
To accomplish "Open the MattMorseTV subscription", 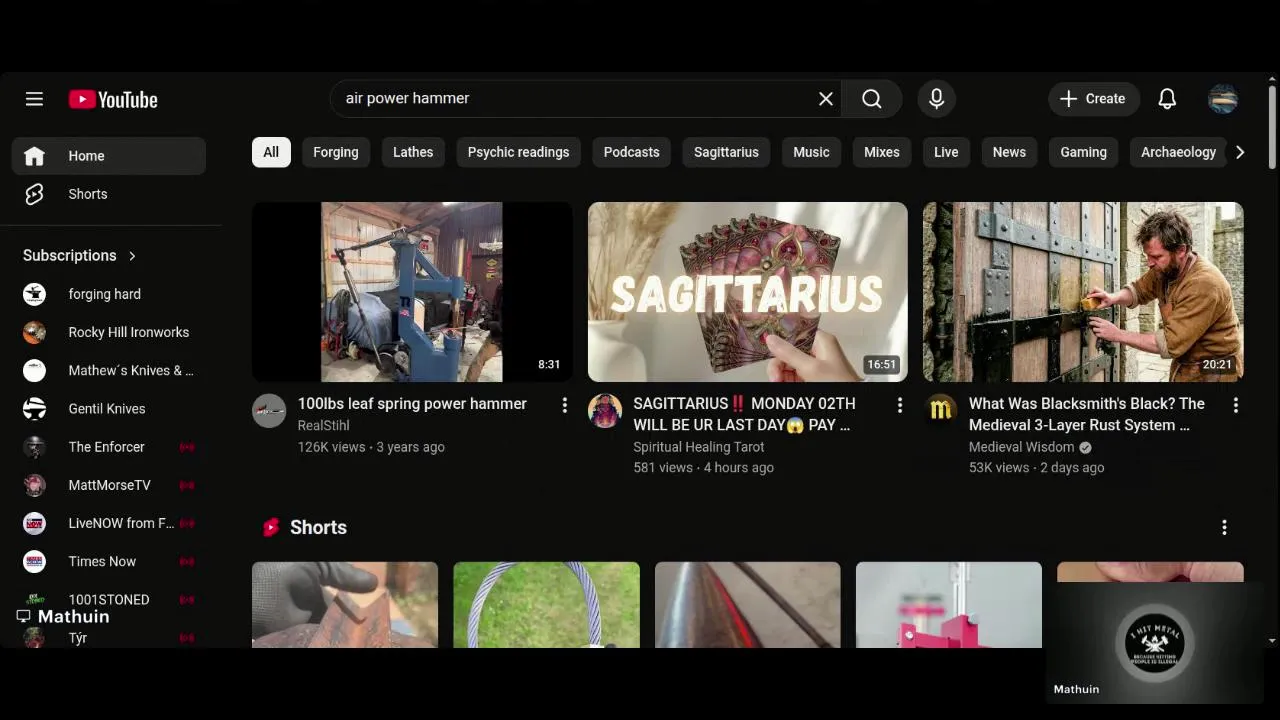I will (109, 485).
